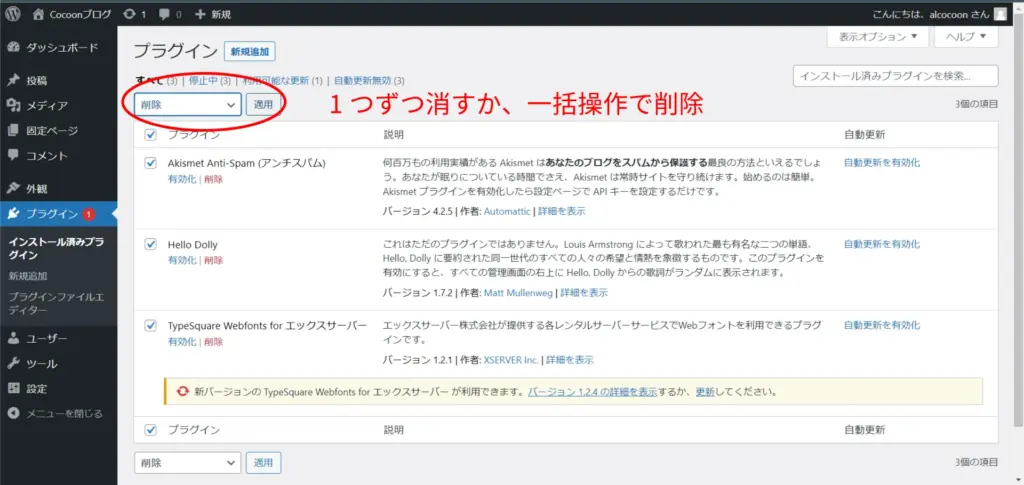1024x485 pixels.
Task: Click 新規追加 button beside page title
Action: click(x=250, y=52)
